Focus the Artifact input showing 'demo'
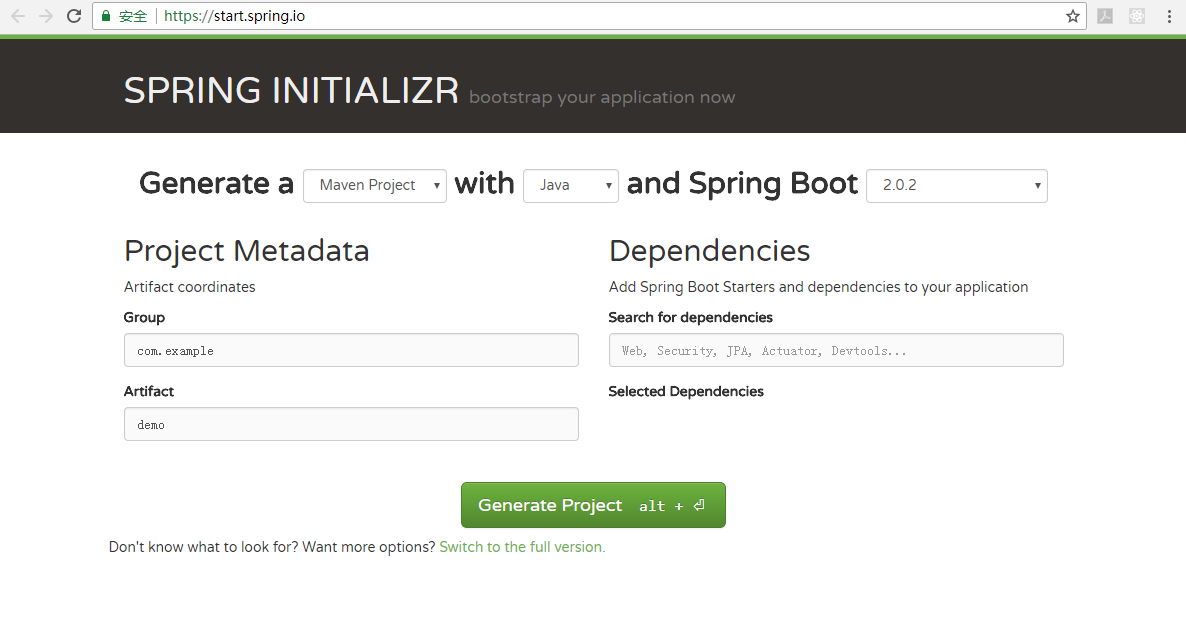This screenshot has height=635, width=1186. point(350,424)
